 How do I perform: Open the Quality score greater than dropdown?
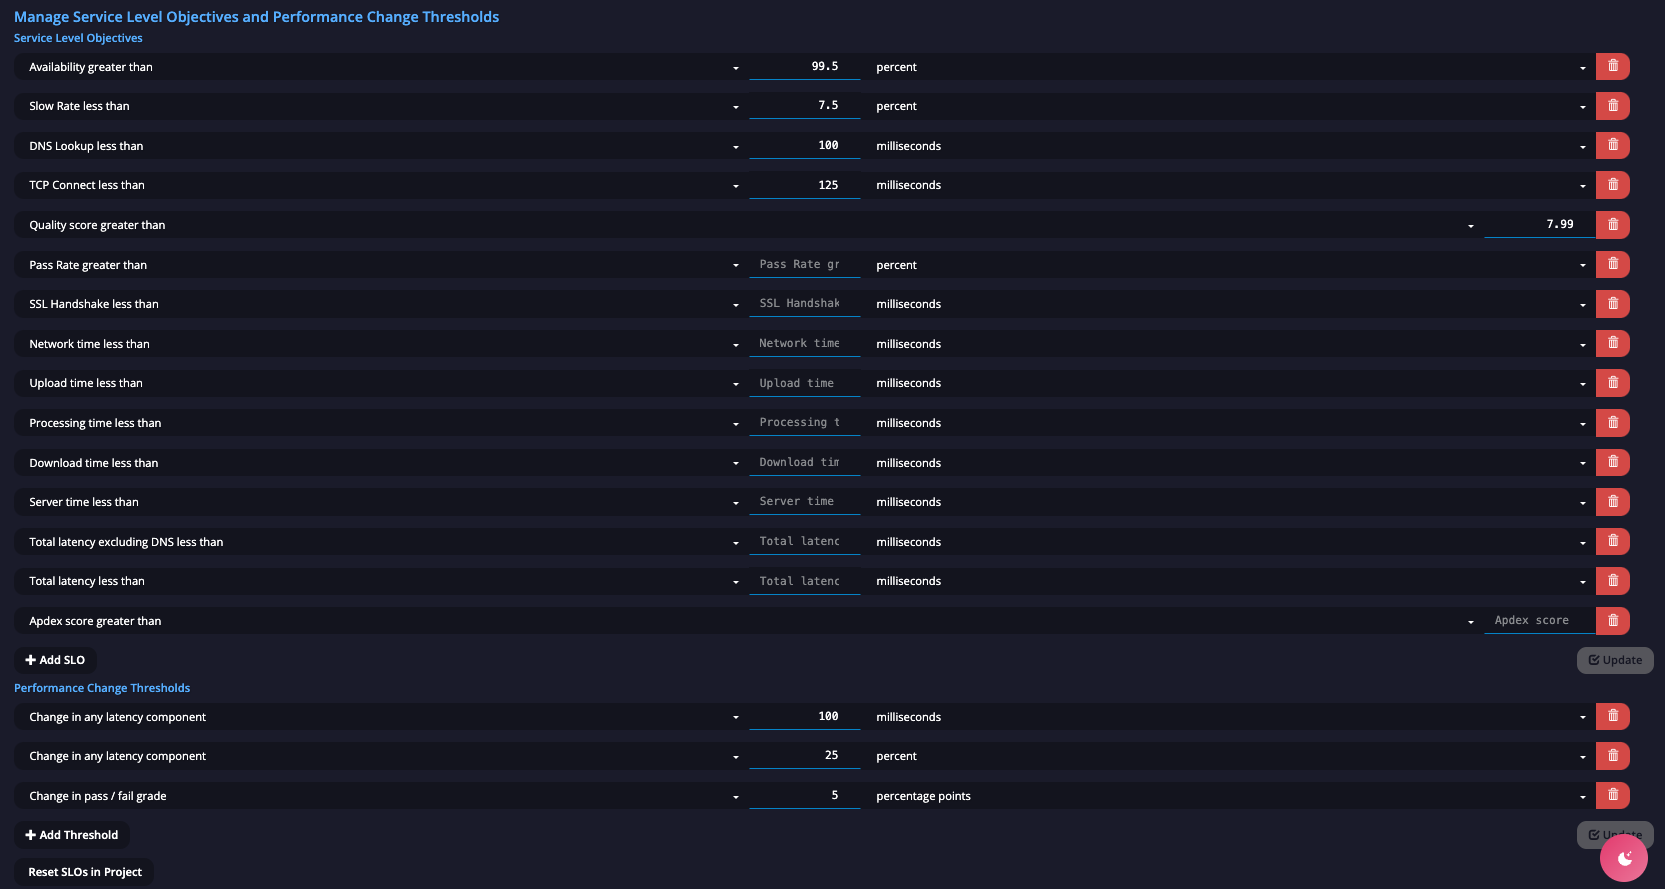coord(747,225)
